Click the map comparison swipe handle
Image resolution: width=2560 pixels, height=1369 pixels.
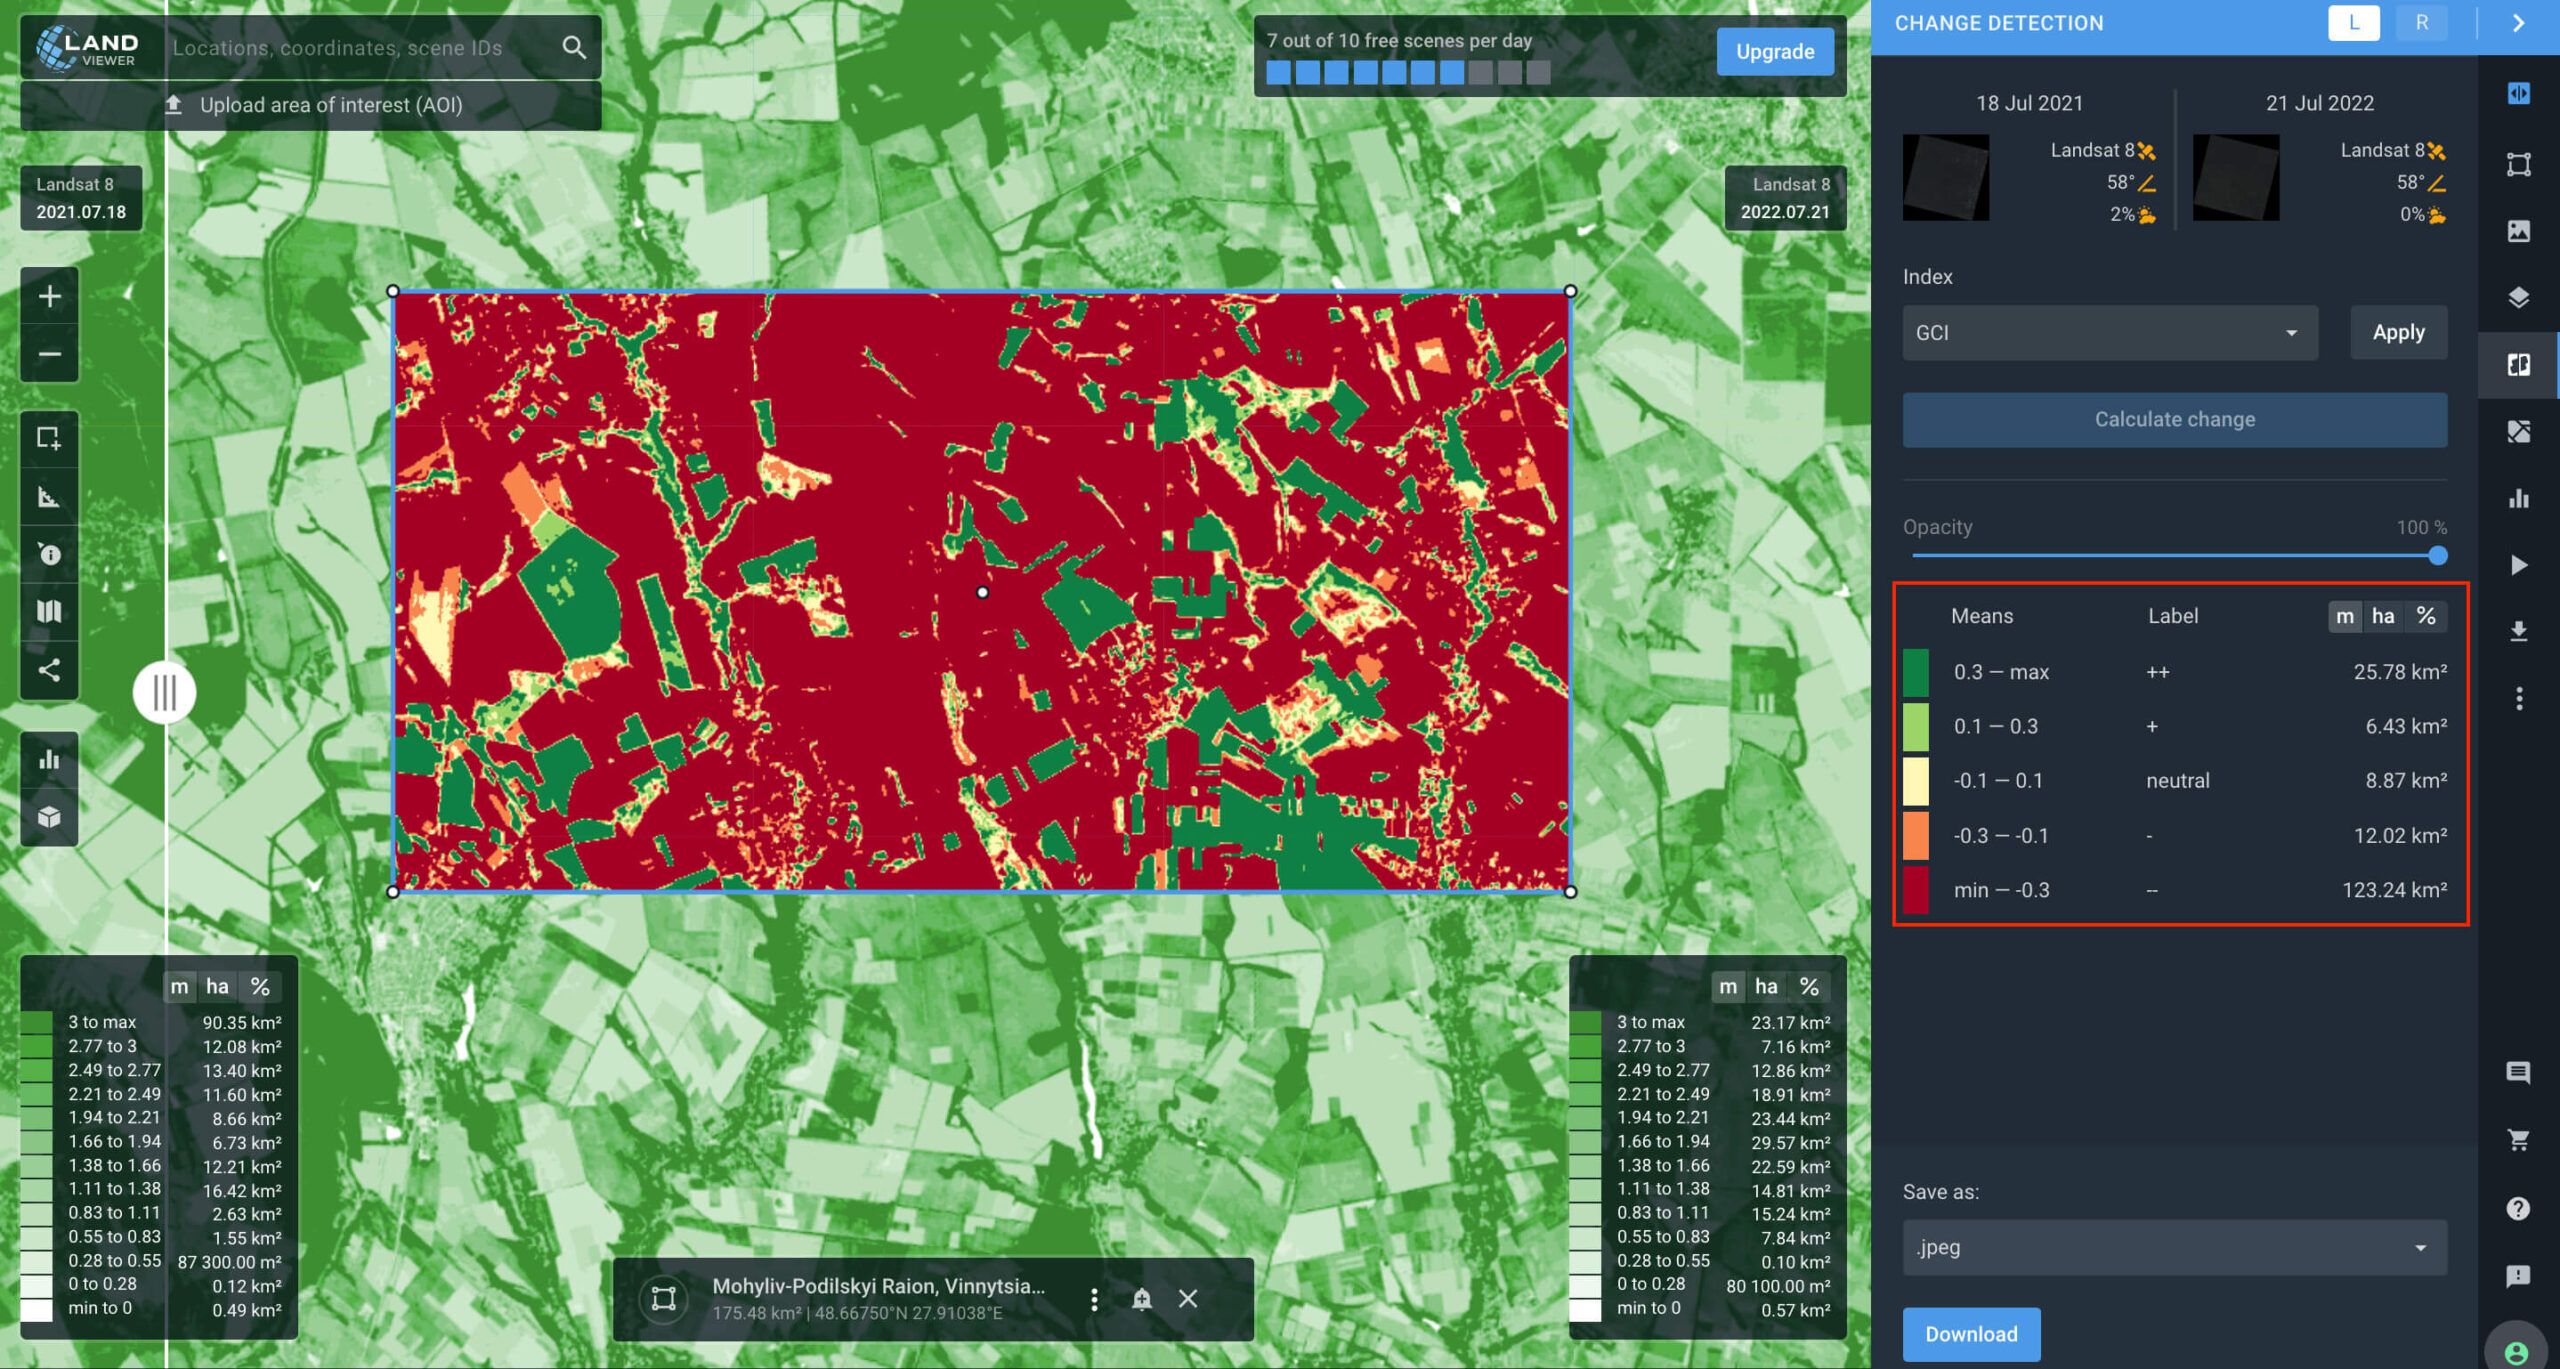(165, 692)
